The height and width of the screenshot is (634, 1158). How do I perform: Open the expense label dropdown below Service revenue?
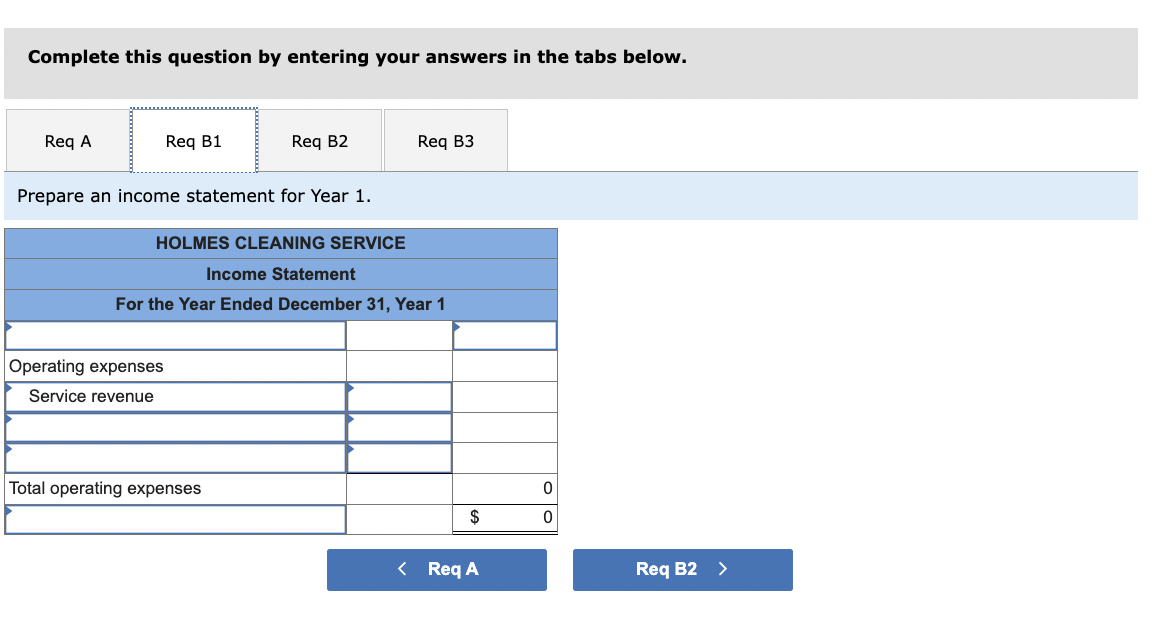[x=175, y=427]
